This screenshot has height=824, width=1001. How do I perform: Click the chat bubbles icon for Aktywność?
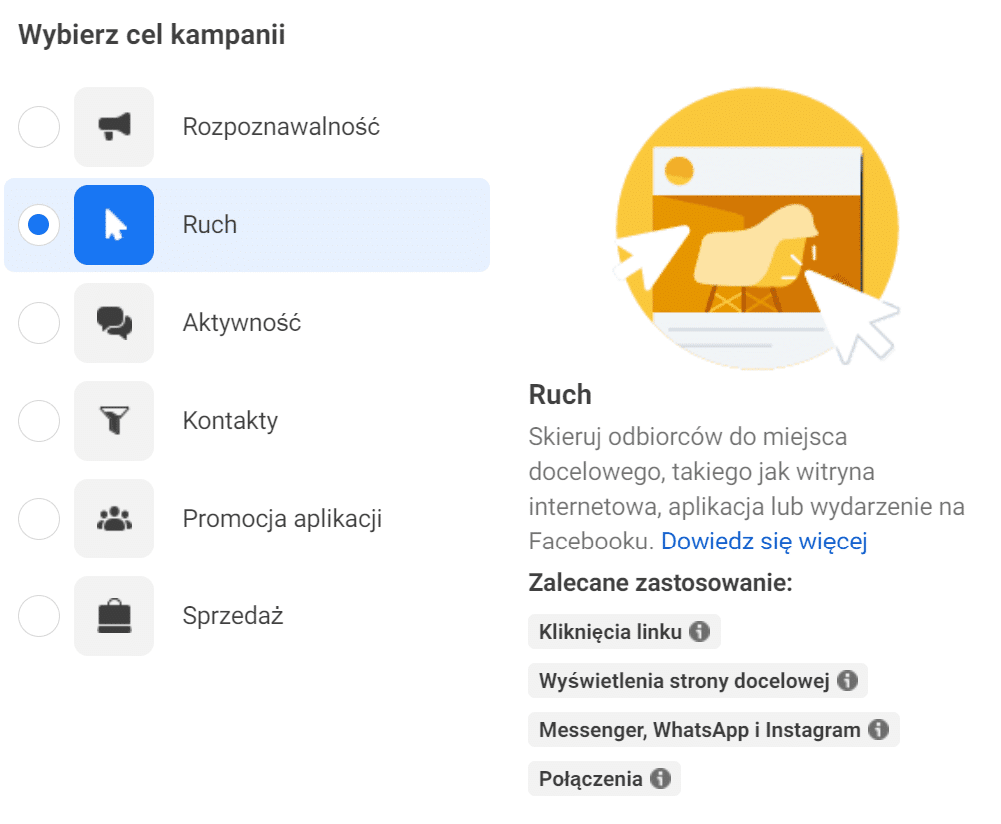(112, 322)
